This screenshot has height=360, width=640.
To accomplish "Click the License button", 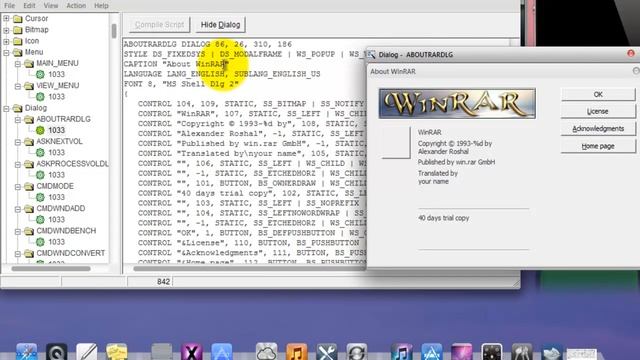I will (598, 111).
